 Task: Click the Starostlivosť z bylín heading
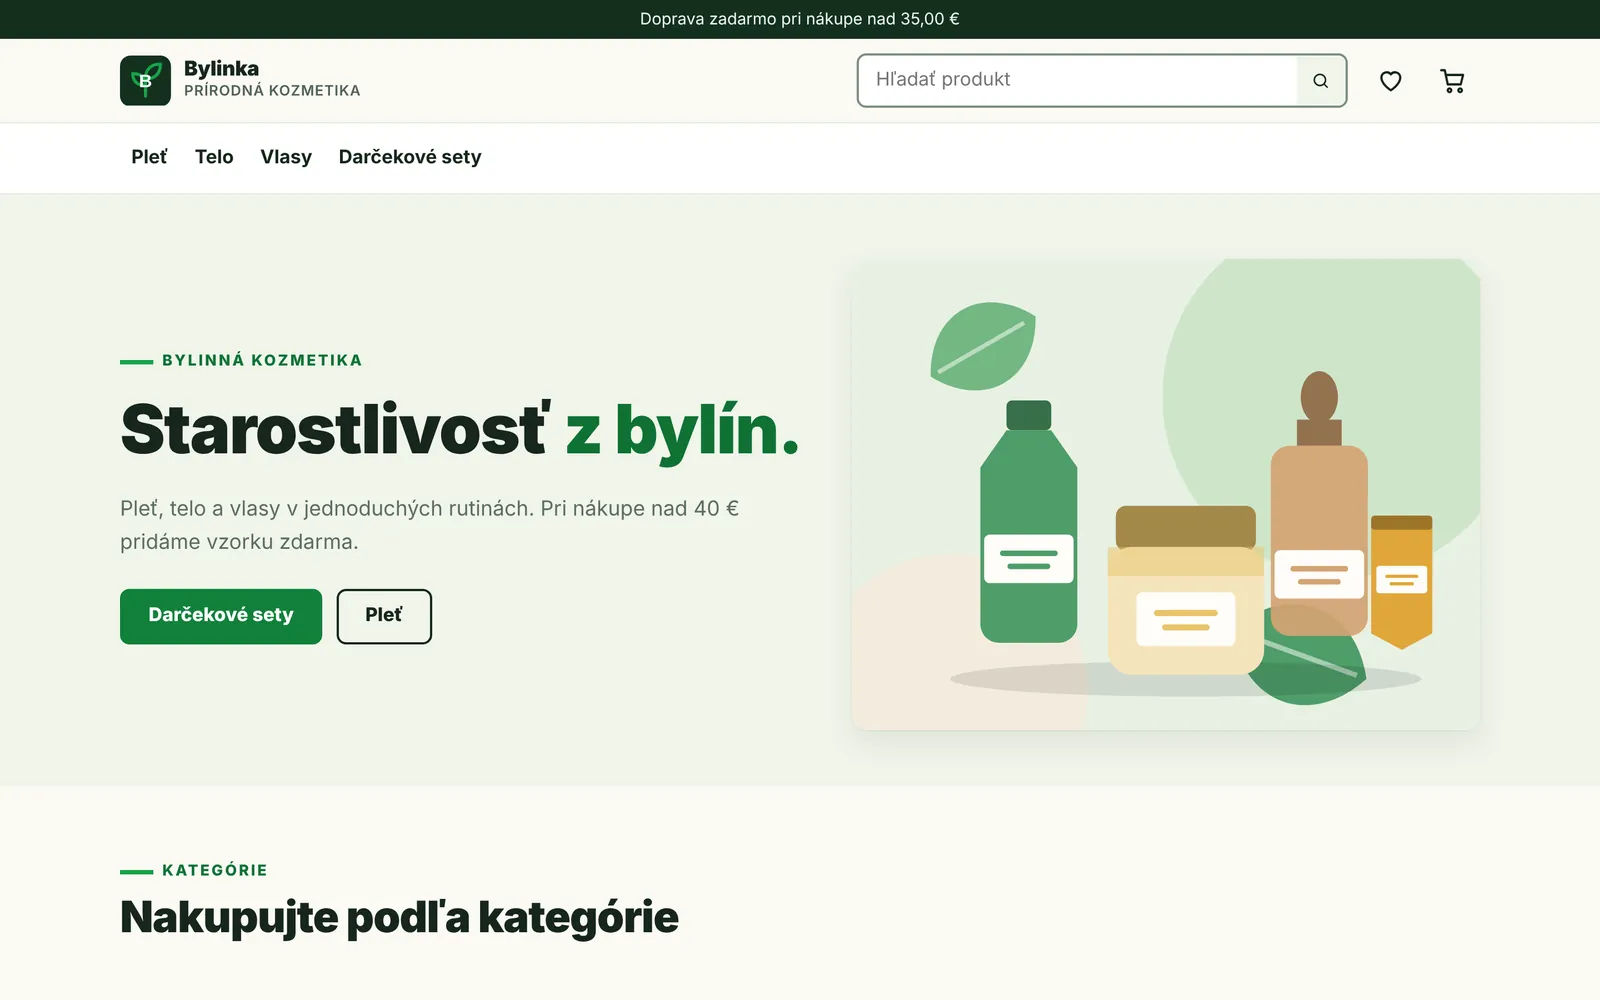(x=460, y=430)
